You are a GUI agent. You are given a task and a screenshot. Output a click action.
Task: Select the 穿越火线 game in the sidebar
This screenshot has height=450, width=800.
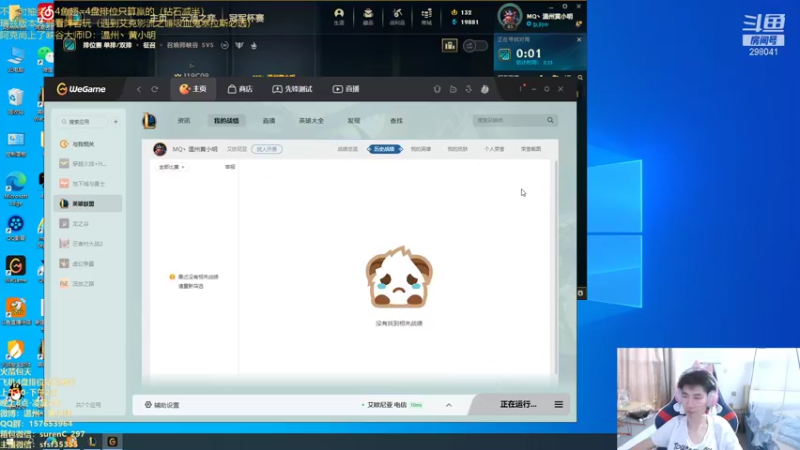click(88, 164)
